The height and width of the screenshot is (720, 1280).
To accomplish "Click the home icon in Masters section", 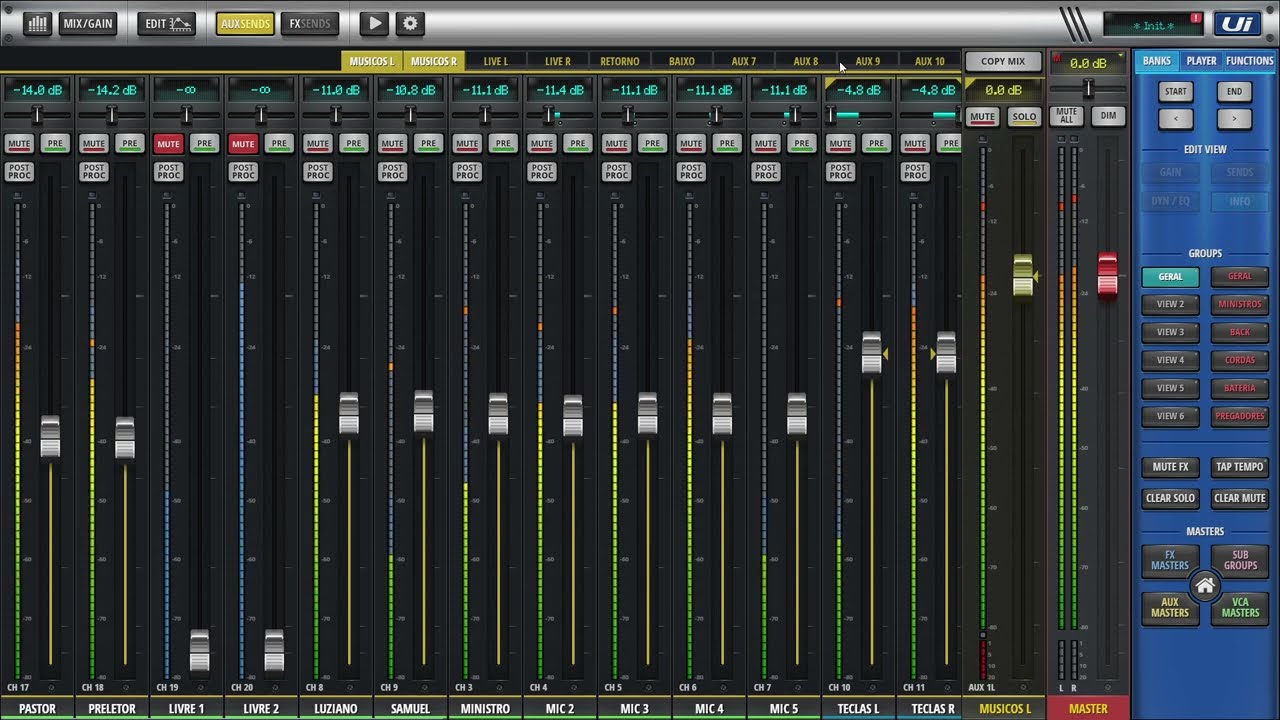I will point(1205,587).
